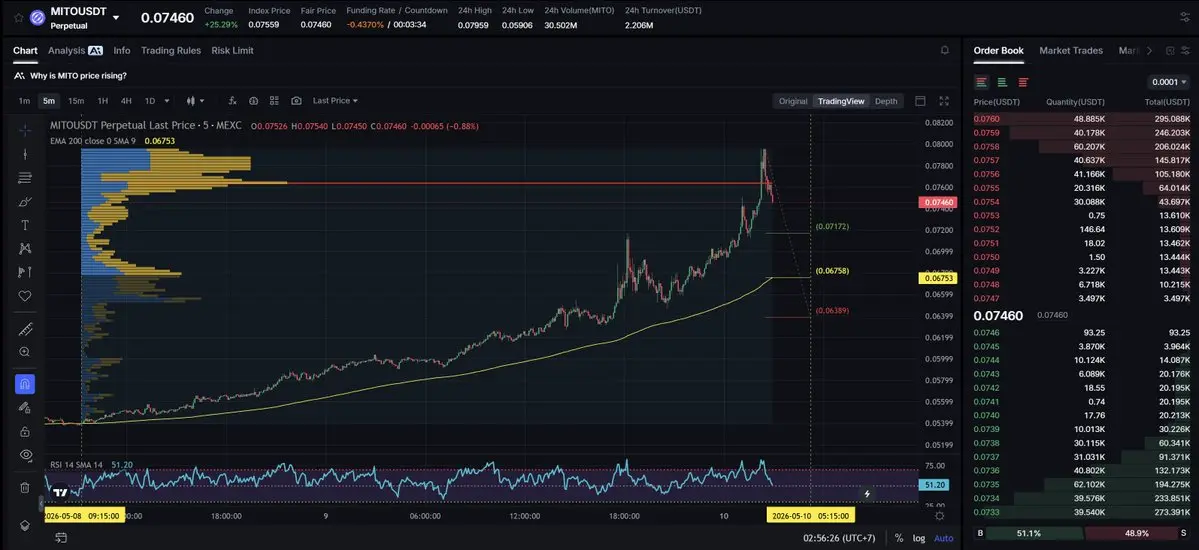Switch chart view to TradingView
1199x550 pixels.
tap(841, 101)
